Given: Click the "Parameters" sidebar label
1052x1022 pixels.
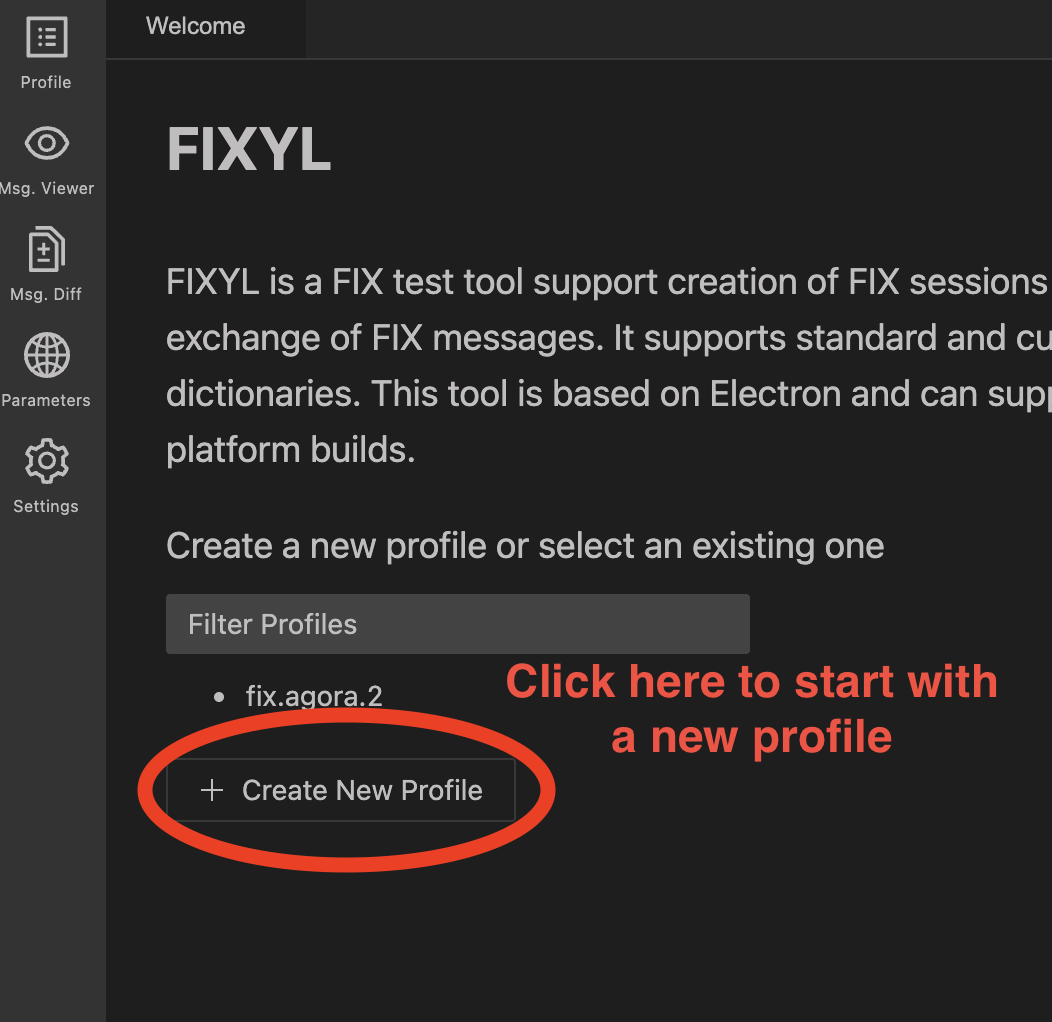Looking at the screenshot, I should 46,400.
